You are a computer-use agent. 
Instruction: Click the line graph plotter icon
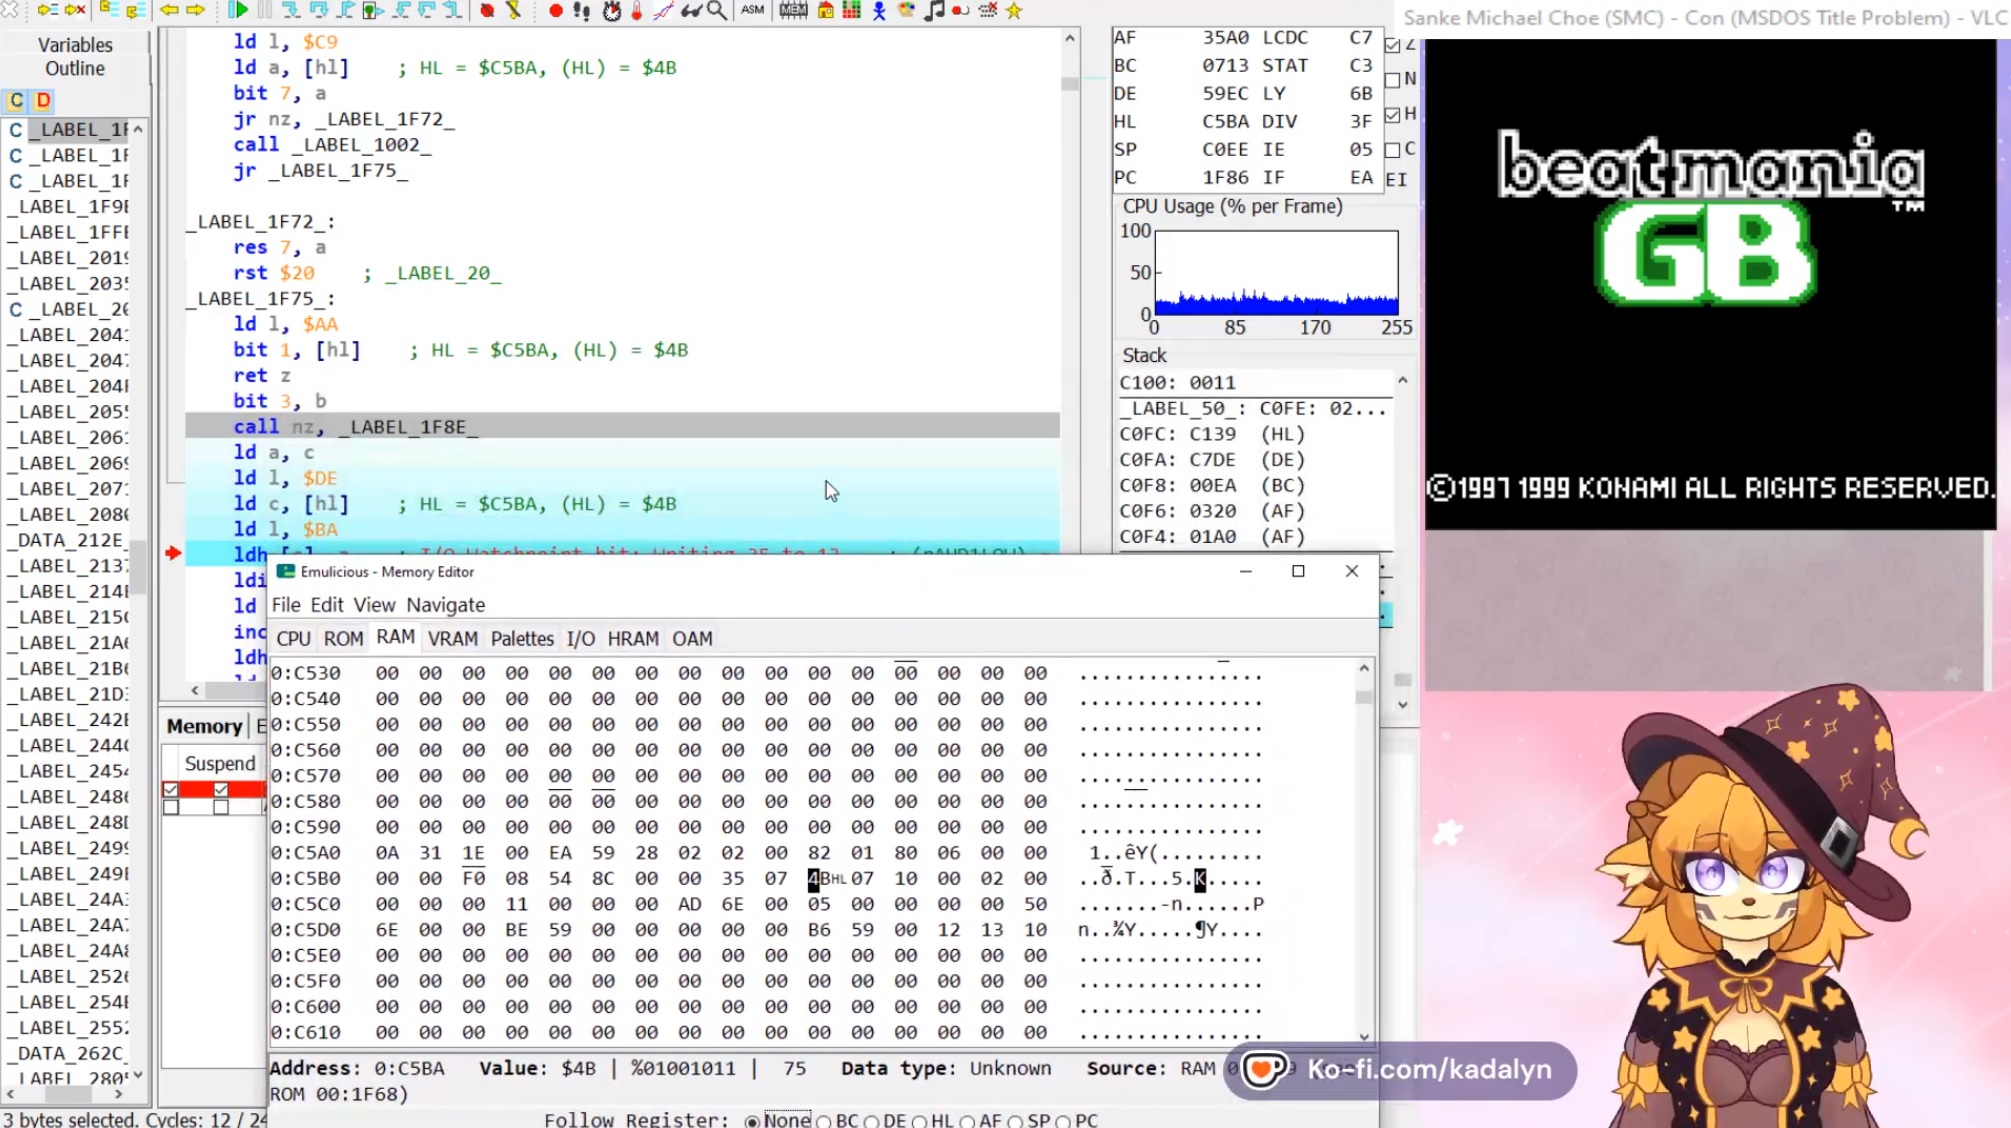pos(663,10)
